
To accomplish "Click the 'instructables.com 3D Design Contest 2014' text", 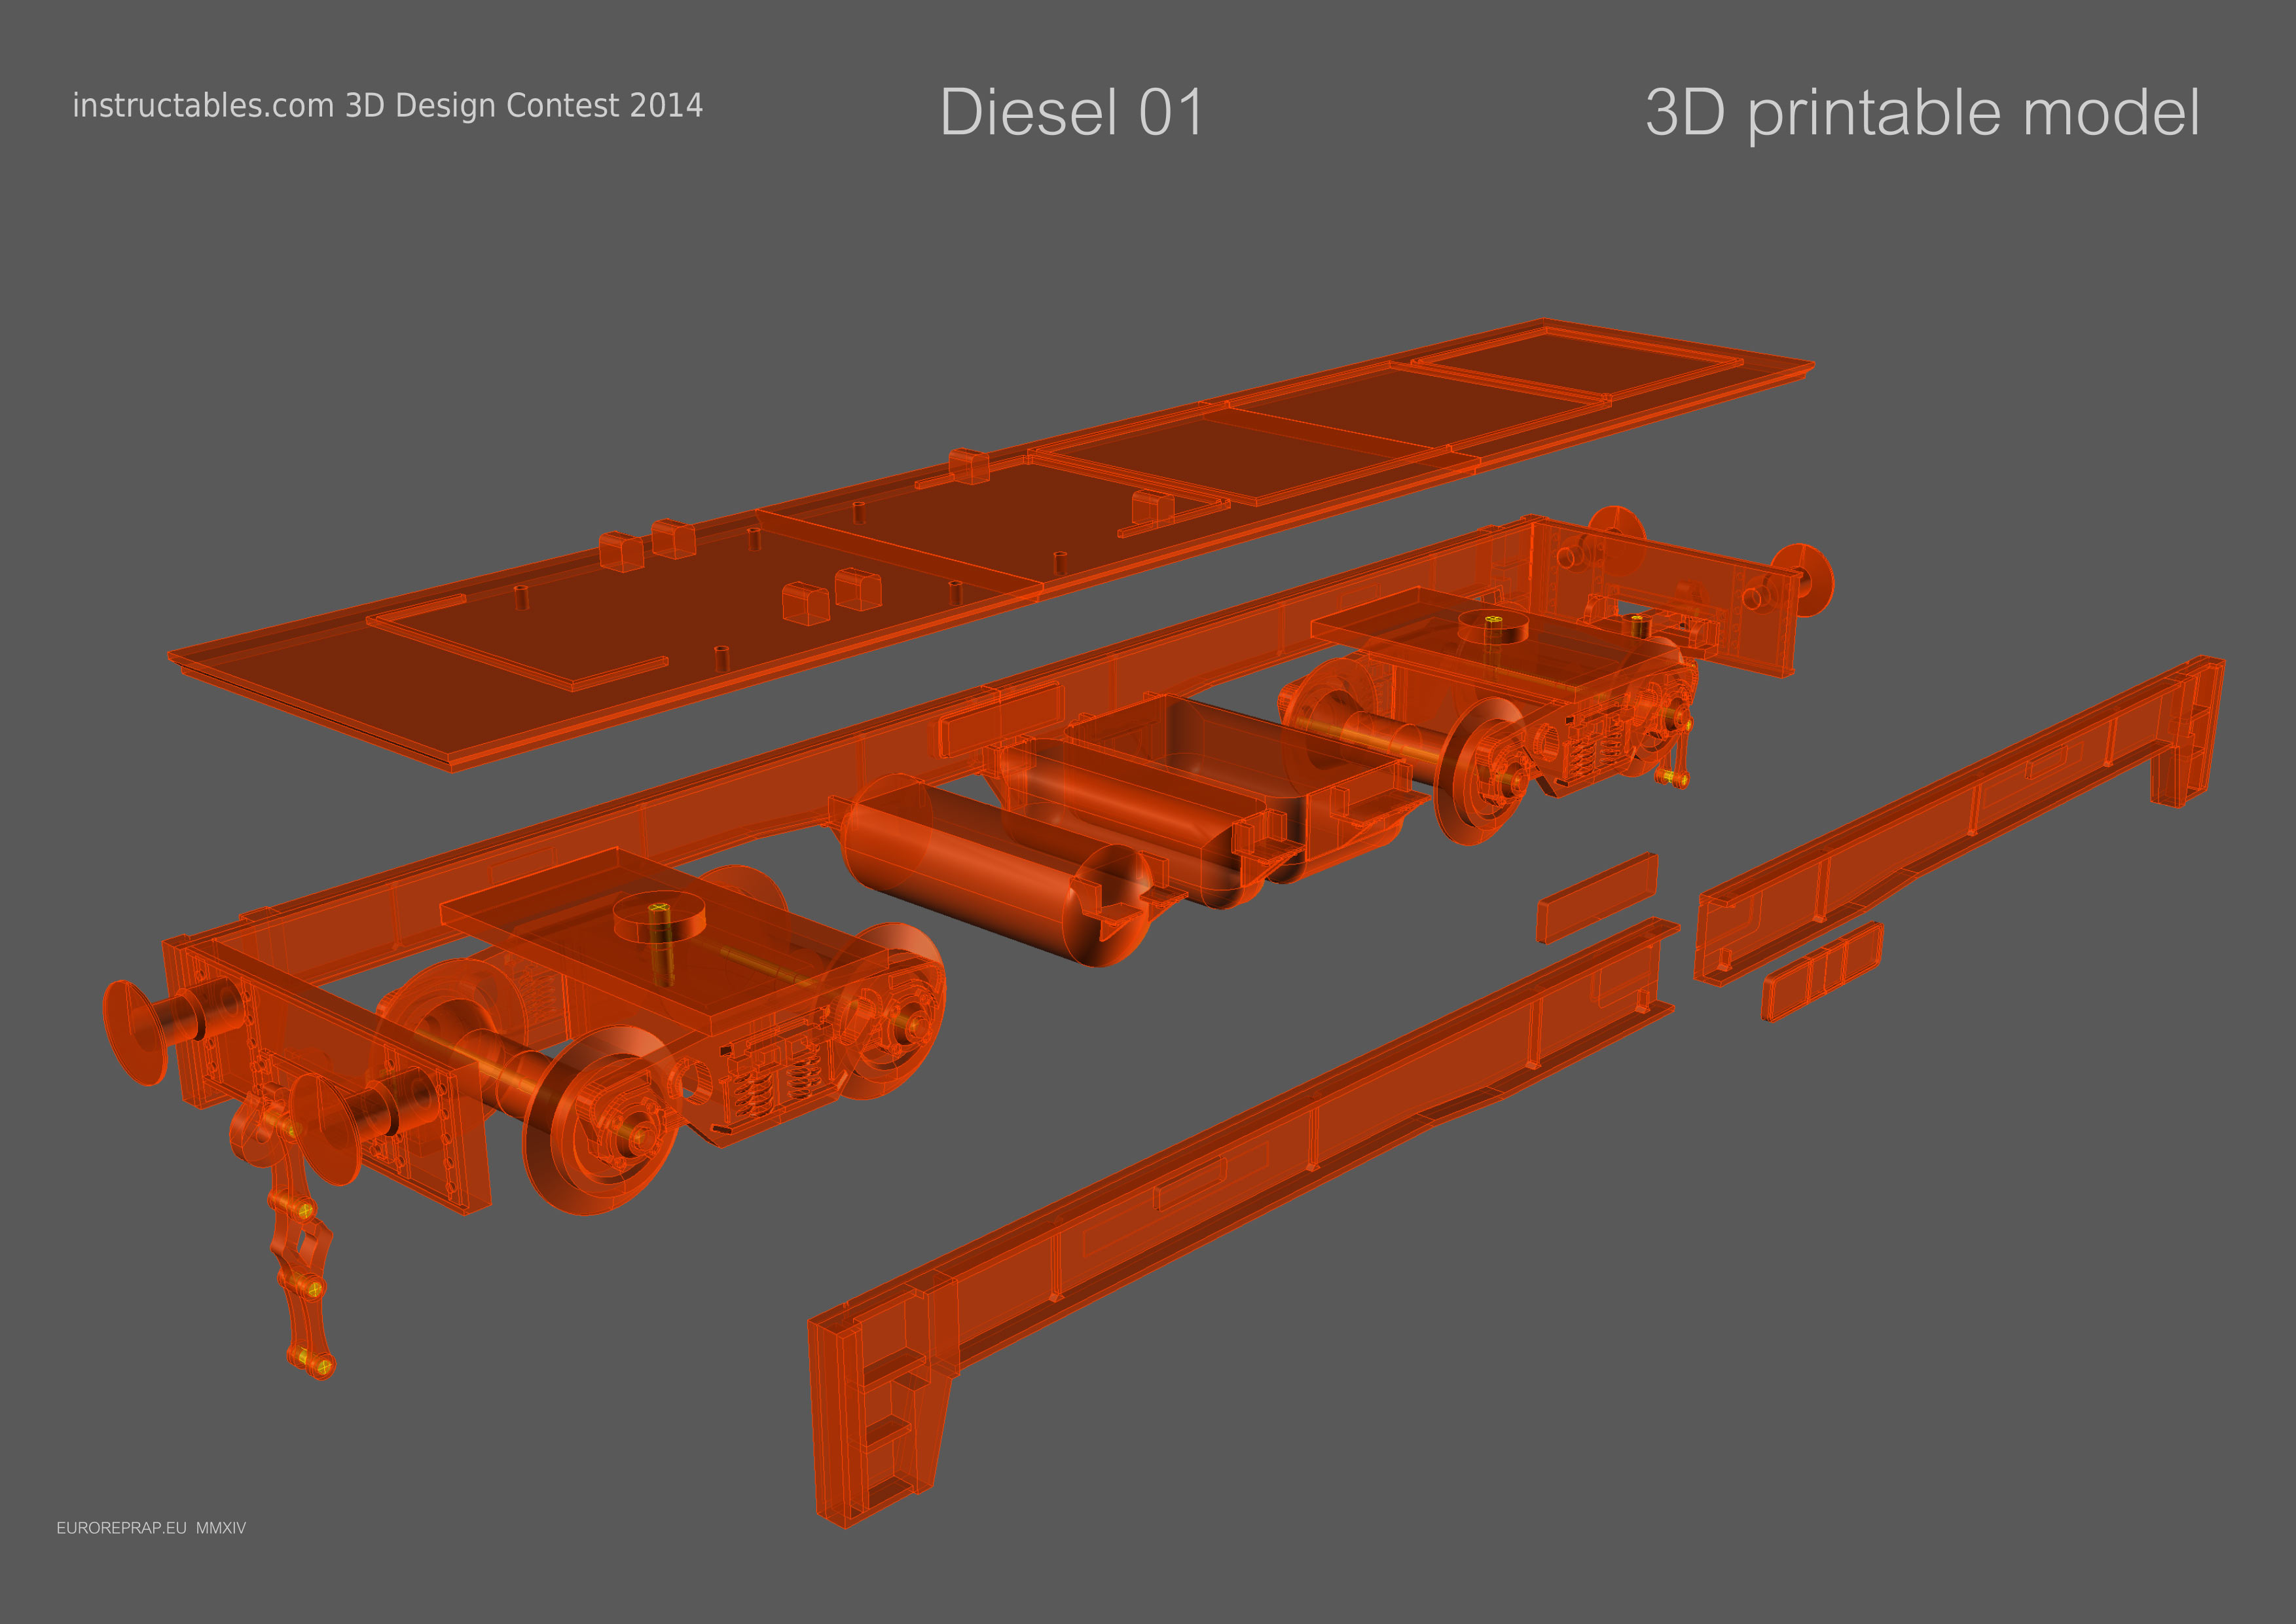I will click(387, 105).
